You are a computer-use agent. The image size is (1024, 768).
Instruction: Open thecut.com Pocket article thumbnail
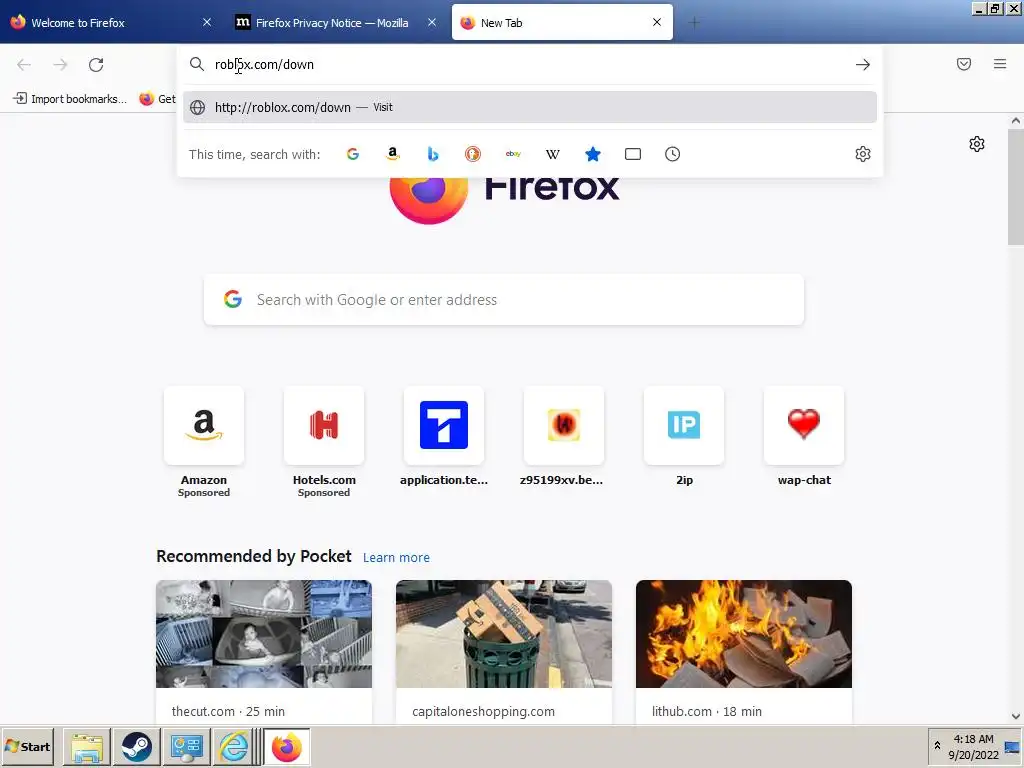click(x=264, y=633)
